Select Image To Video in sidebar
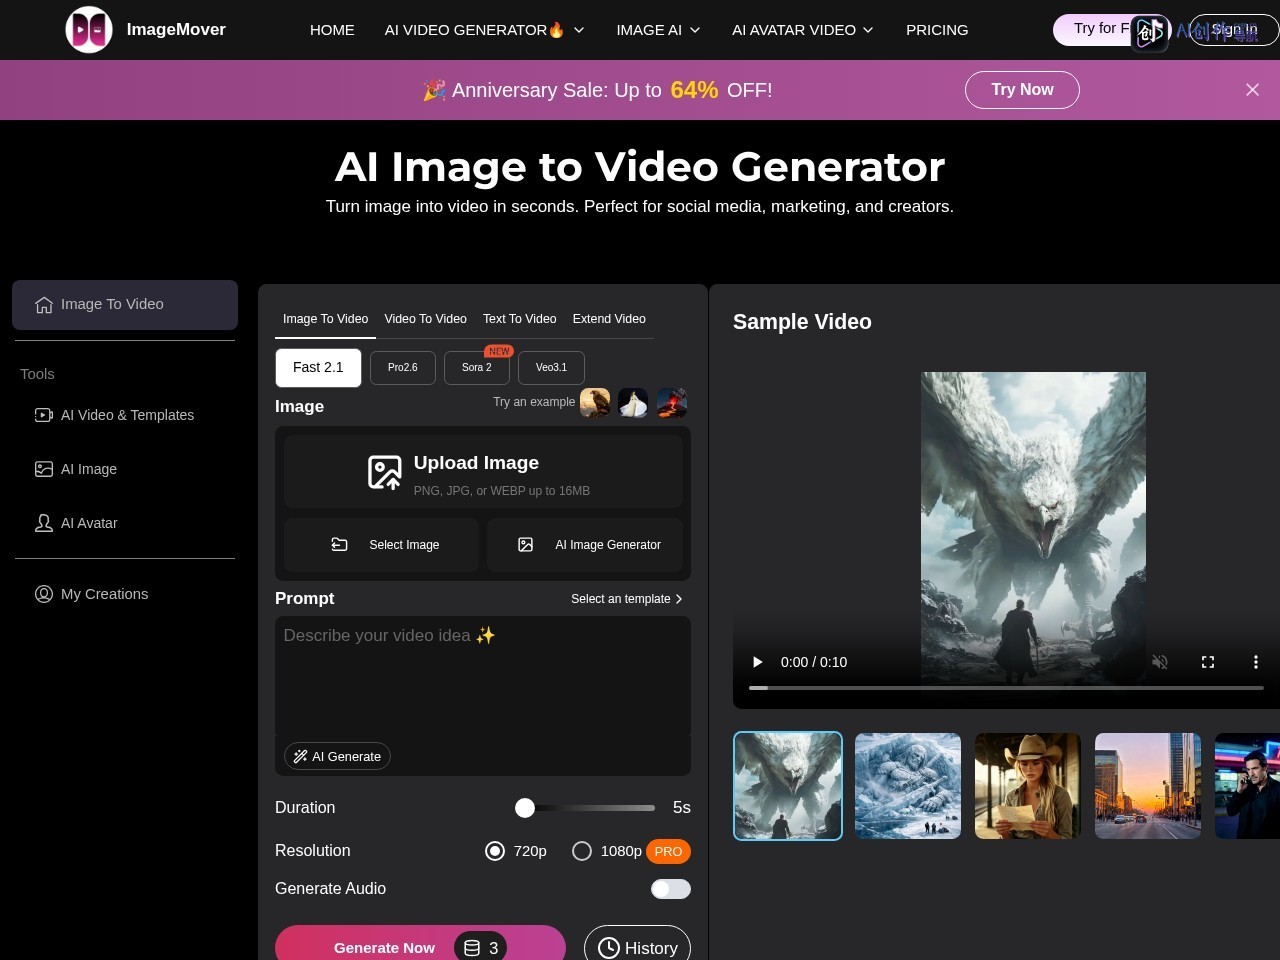1280x960 pixels. click(x=125, y=305)
